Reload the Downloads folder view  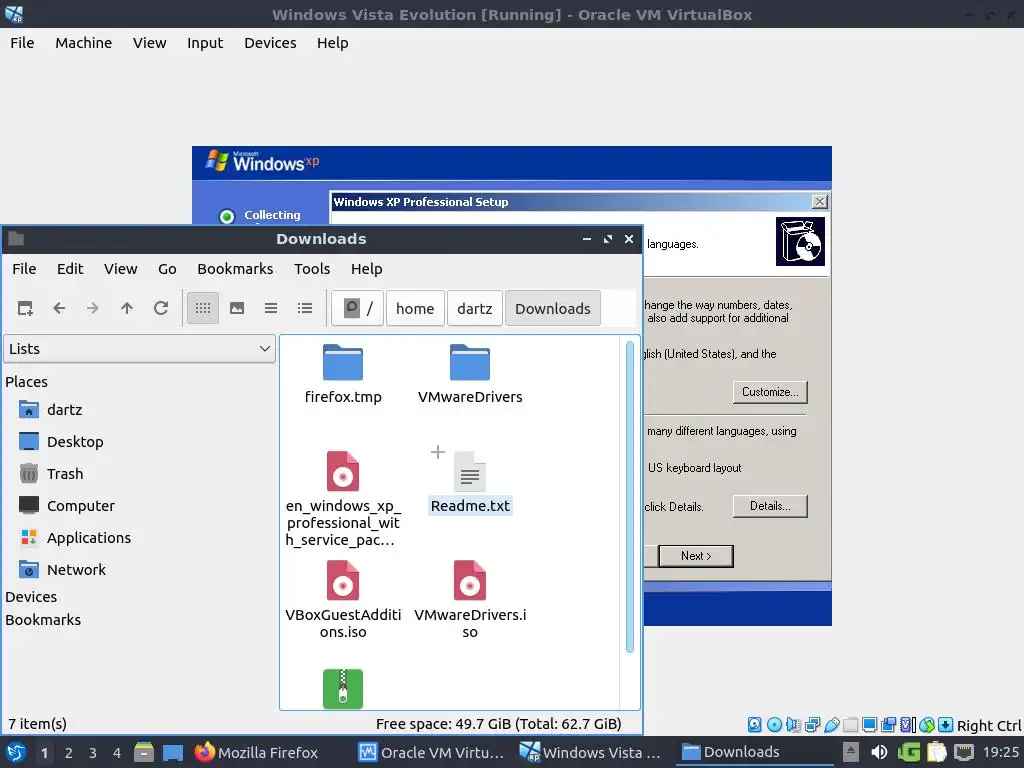pyautogui.click(x=161, y=308)
